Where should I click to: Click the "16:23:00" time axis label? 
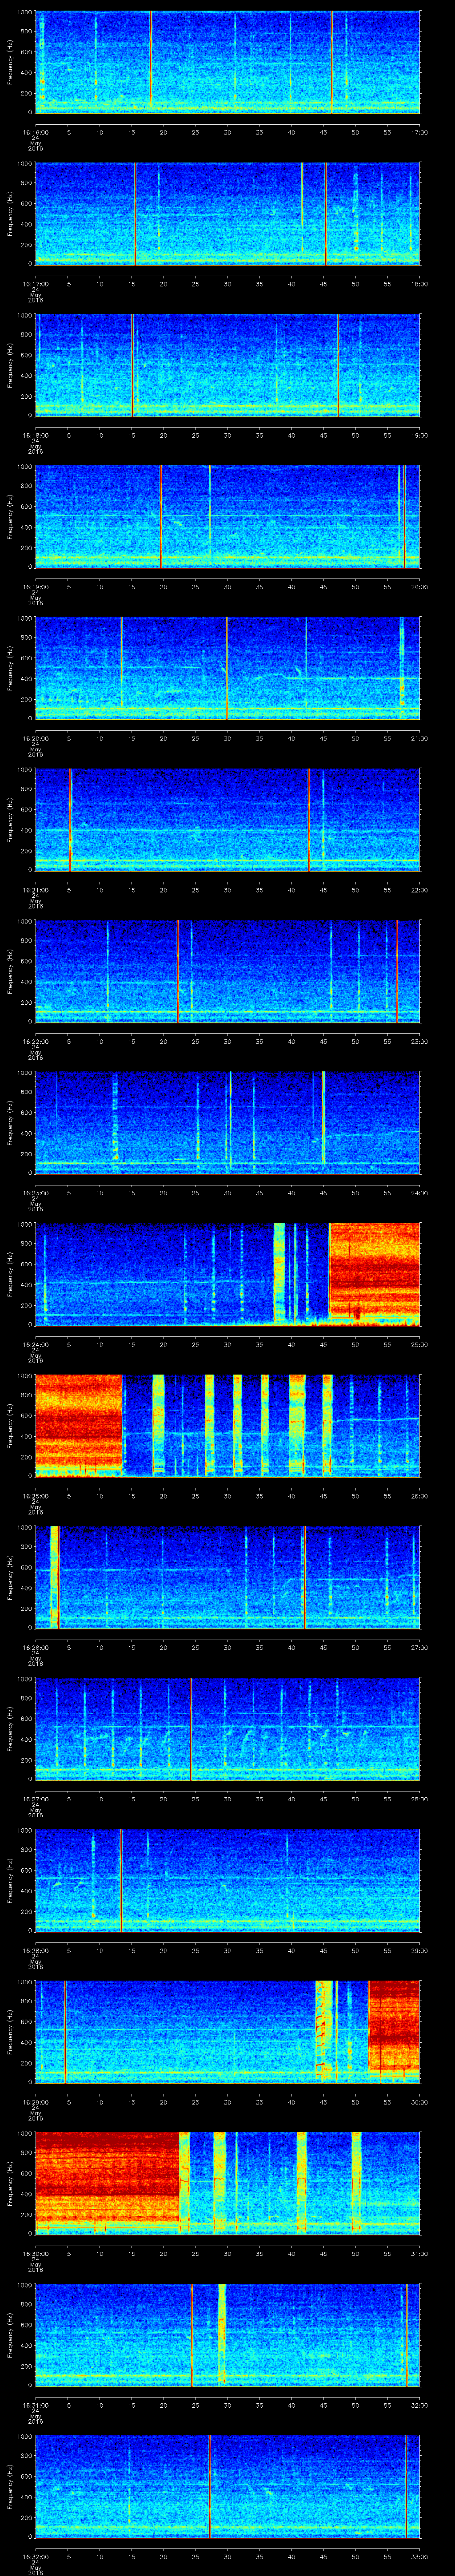point(36,1192)
